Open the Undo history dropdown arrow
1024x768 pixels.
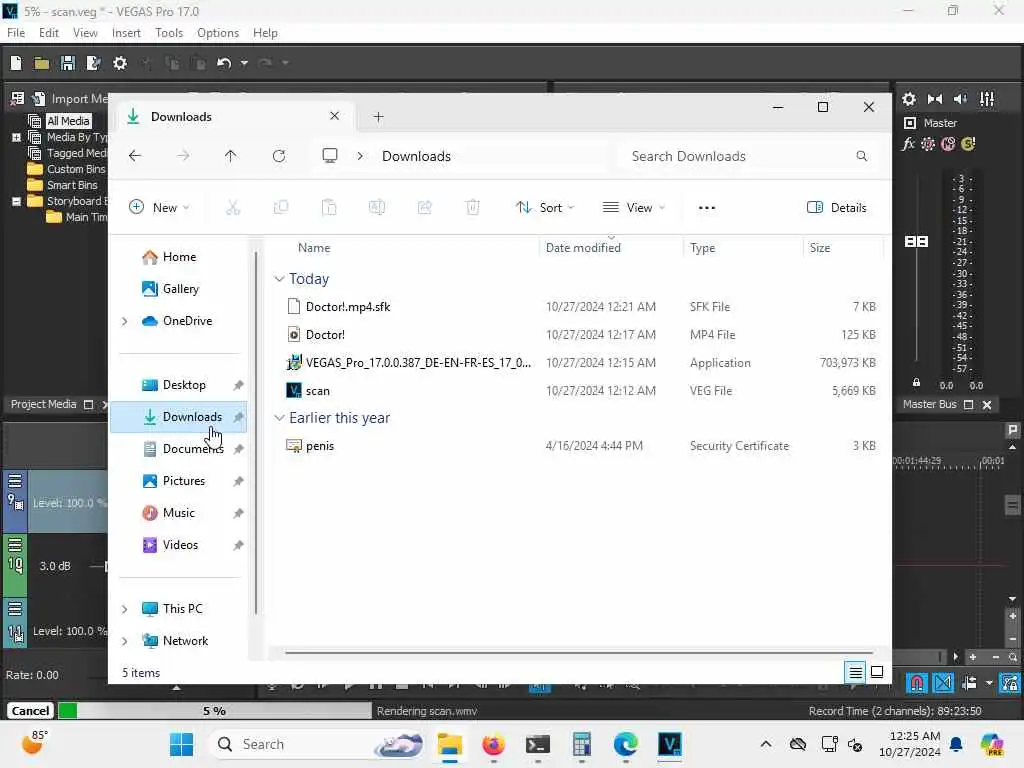[x=244, y=63]
